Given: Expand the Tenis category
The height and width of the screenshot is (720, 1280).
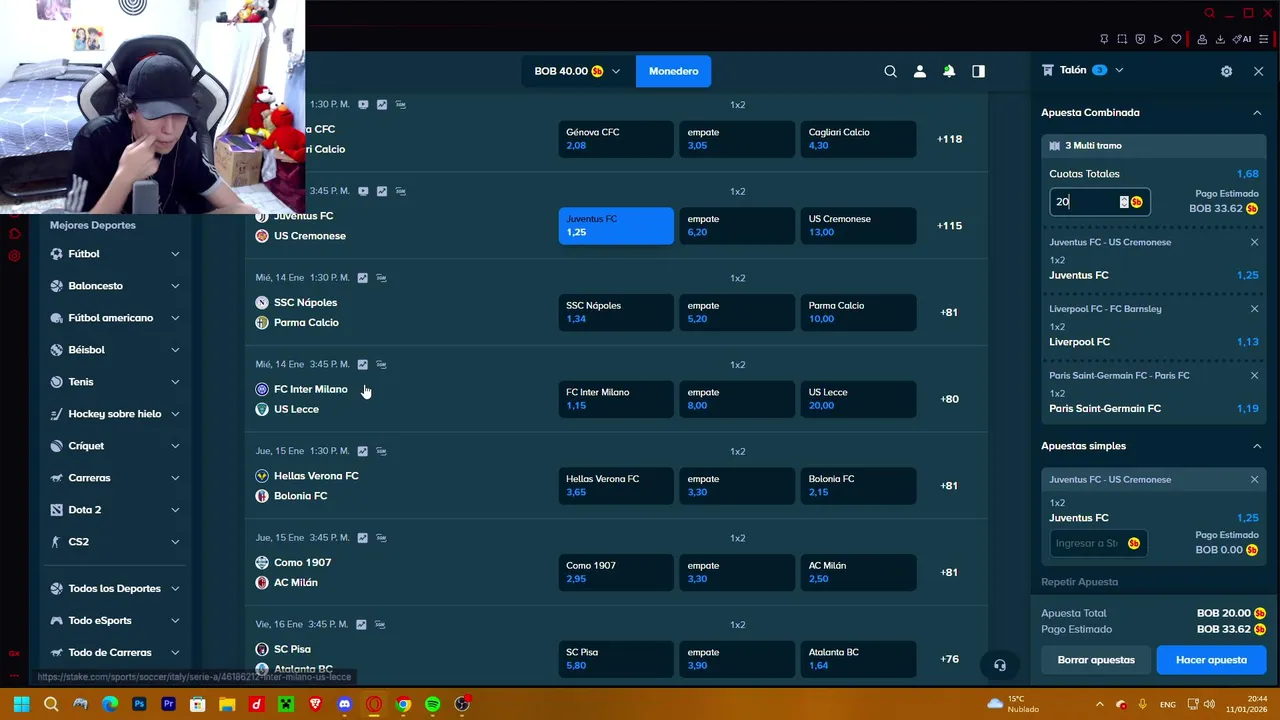Looking at the screenshot, I should click(115, 382).
